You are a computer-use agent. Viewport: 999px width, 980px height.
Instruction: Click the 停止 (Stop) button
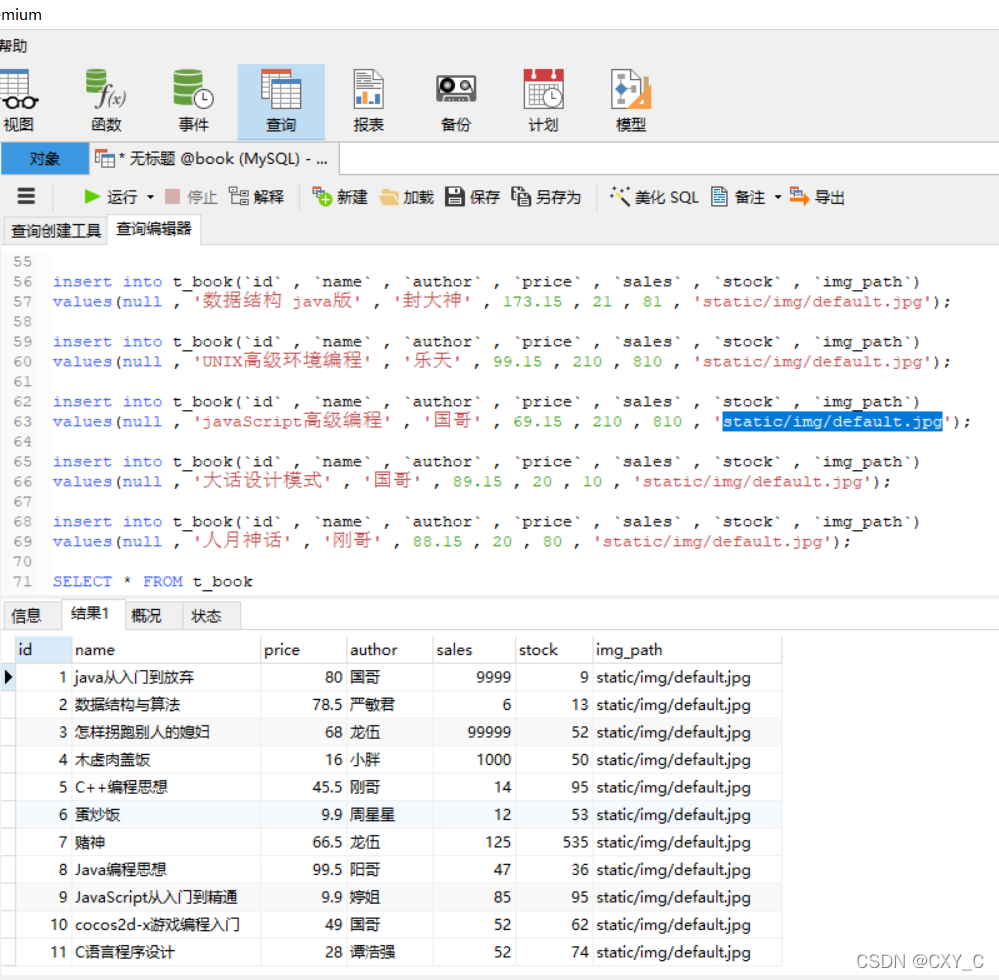[x=191, y=197]
